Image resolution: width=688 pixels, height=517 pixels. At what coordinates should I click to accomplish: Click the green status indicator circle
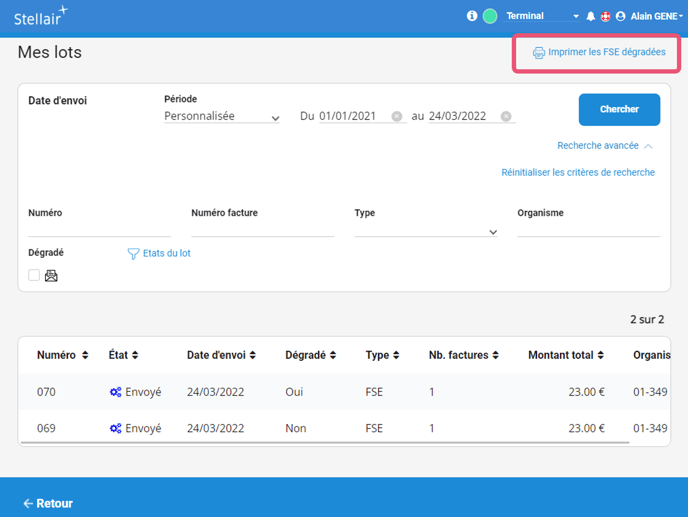click(490, 16)
